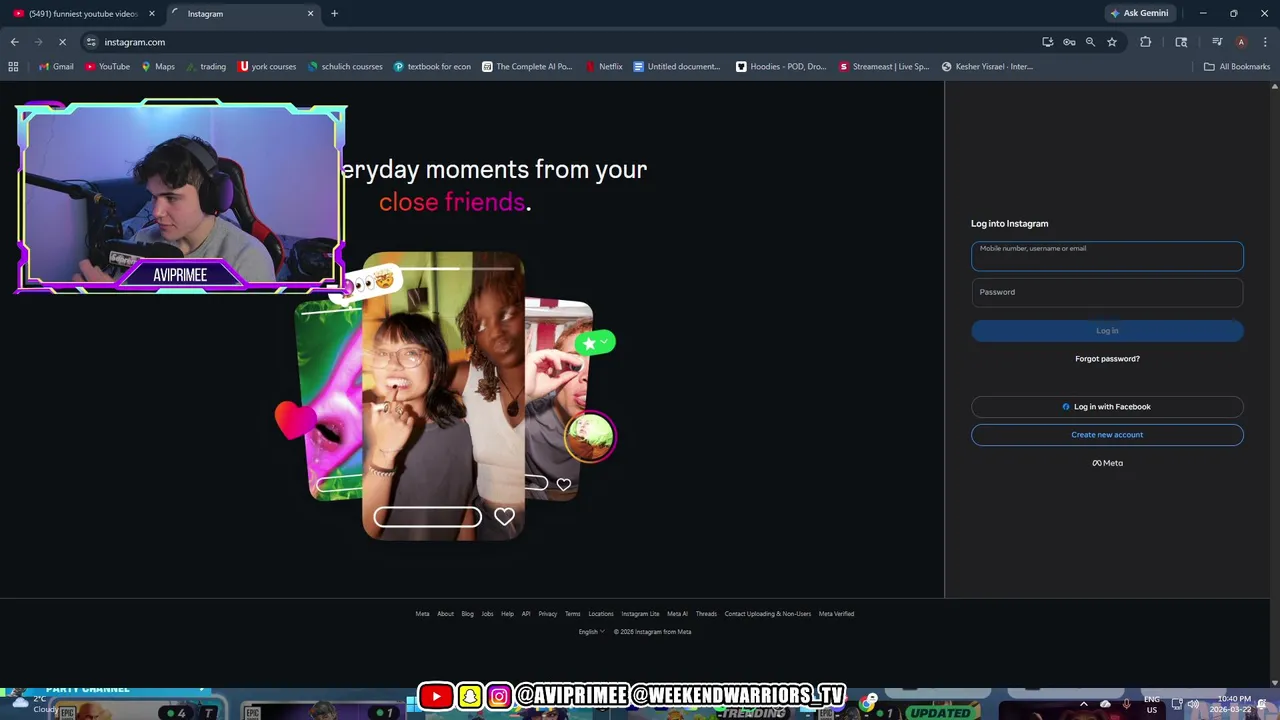Viewport: 1280px width, 720px height.
Task: Close the YouTube tab
Action: pyautogui.click(x=152, y=13)
